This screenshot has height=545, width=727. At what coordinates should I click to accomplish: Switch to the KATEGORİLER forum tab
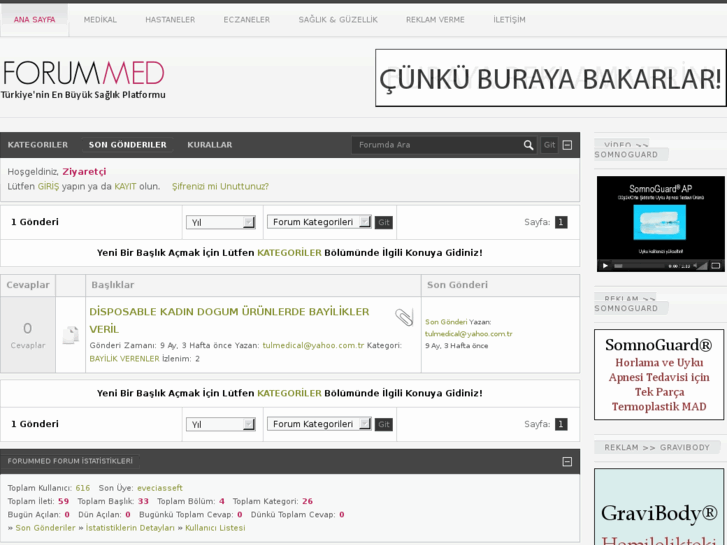38,145
